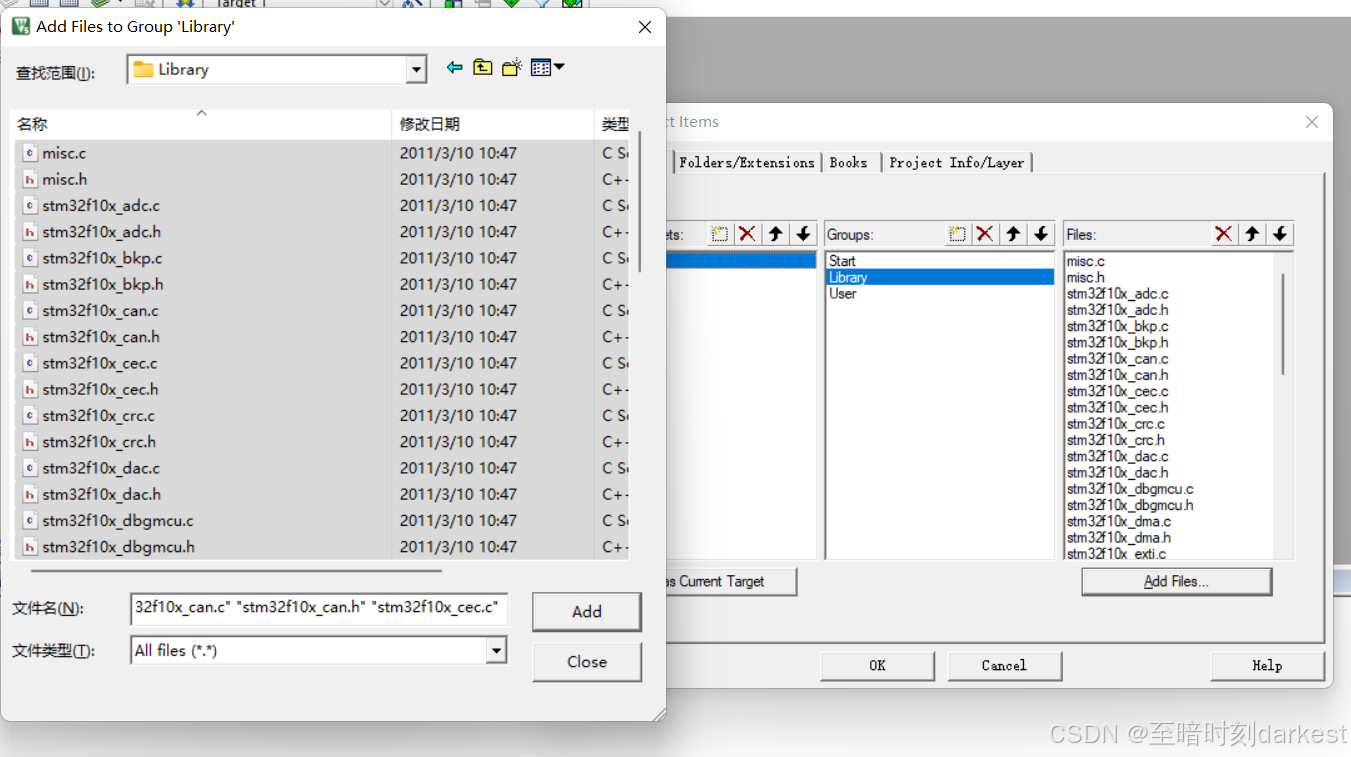Close Manage Project Items window
The image size is (1351, 757).
1312,122
